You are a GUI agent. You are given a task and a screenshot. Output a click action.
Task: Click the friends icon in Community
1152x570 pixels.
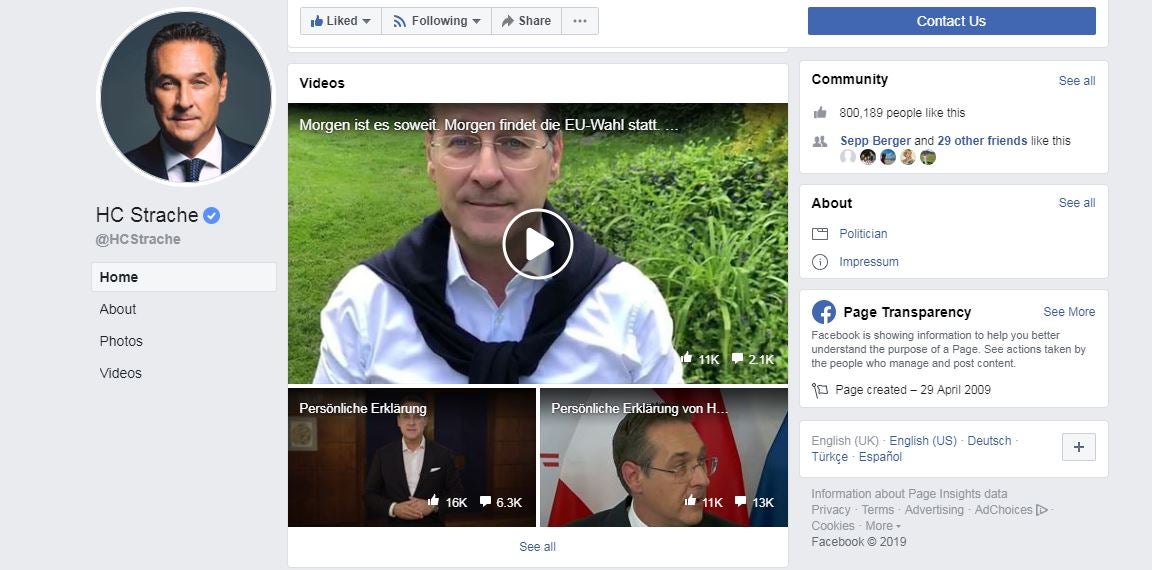820,141
